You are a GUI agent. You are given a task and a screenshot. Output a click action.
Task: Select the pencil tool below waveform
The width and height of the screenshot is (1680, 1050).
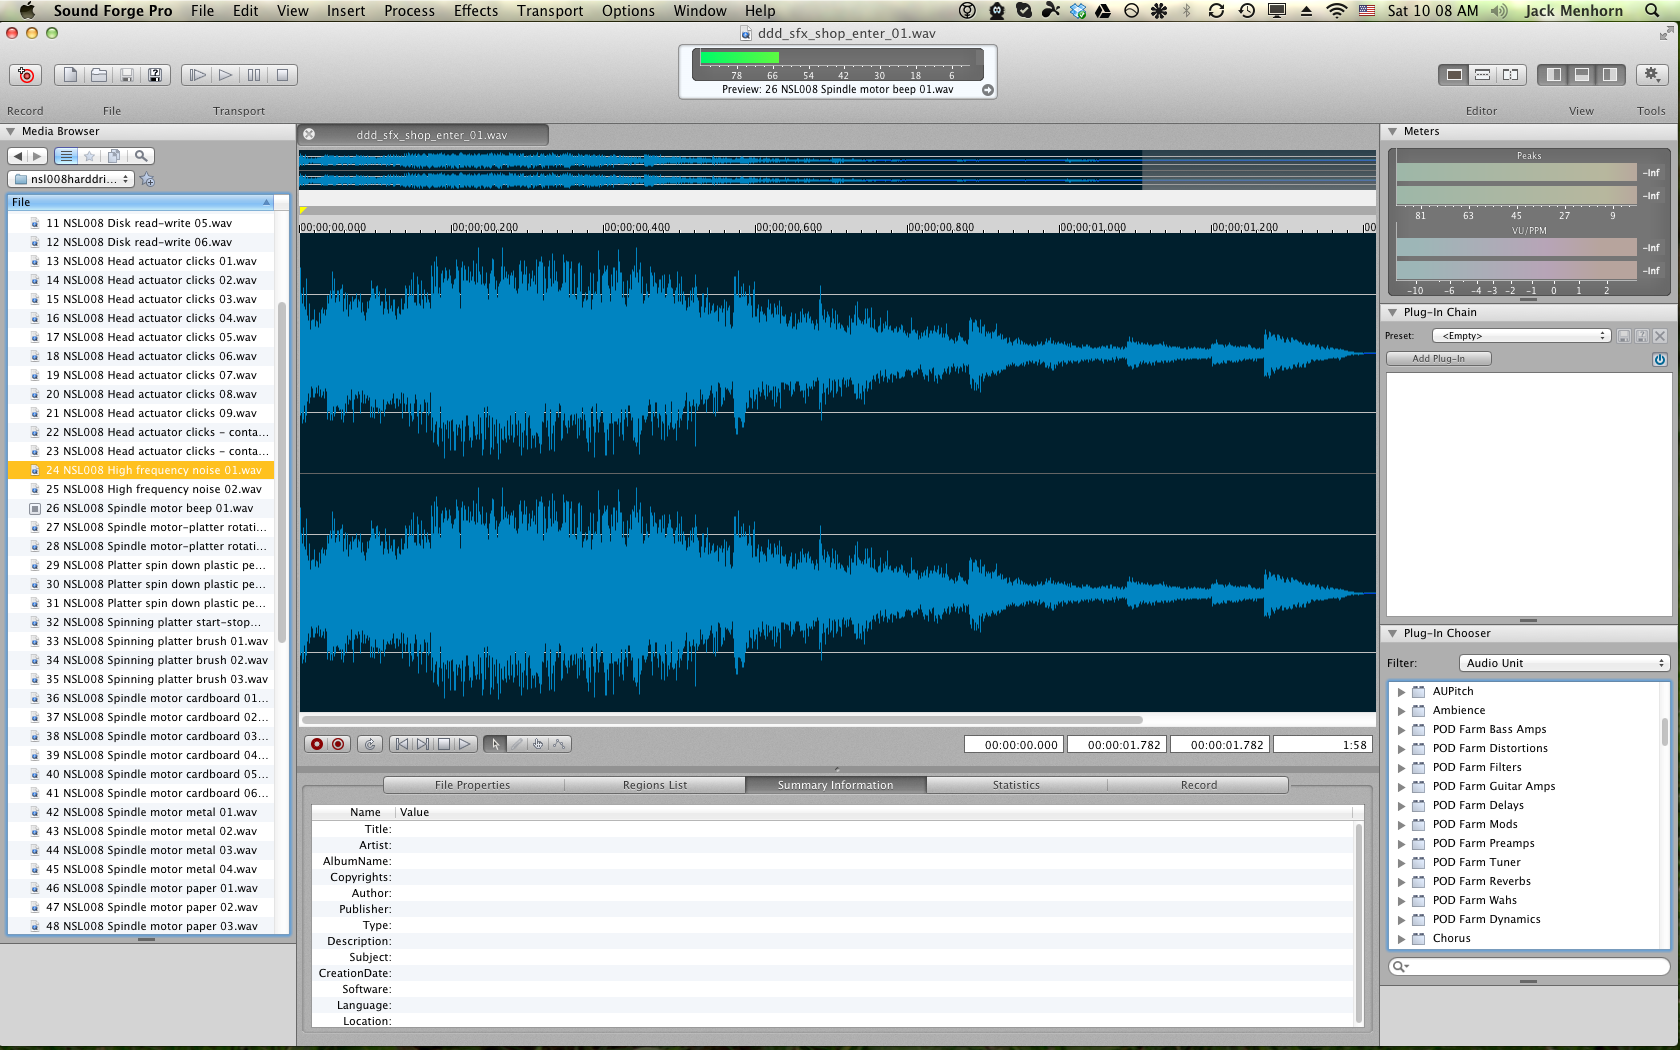coord(516,744)
